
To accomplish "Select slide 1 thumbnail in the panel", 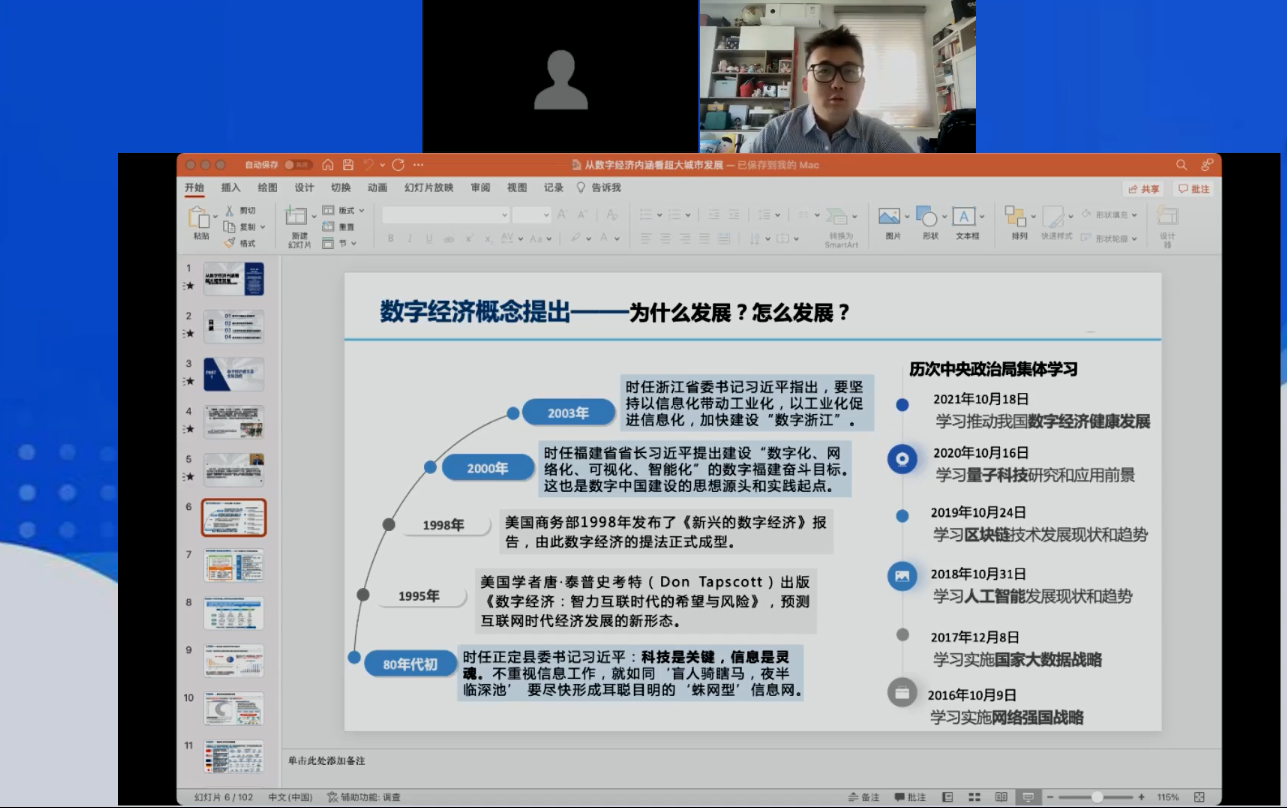I will 234,279.
